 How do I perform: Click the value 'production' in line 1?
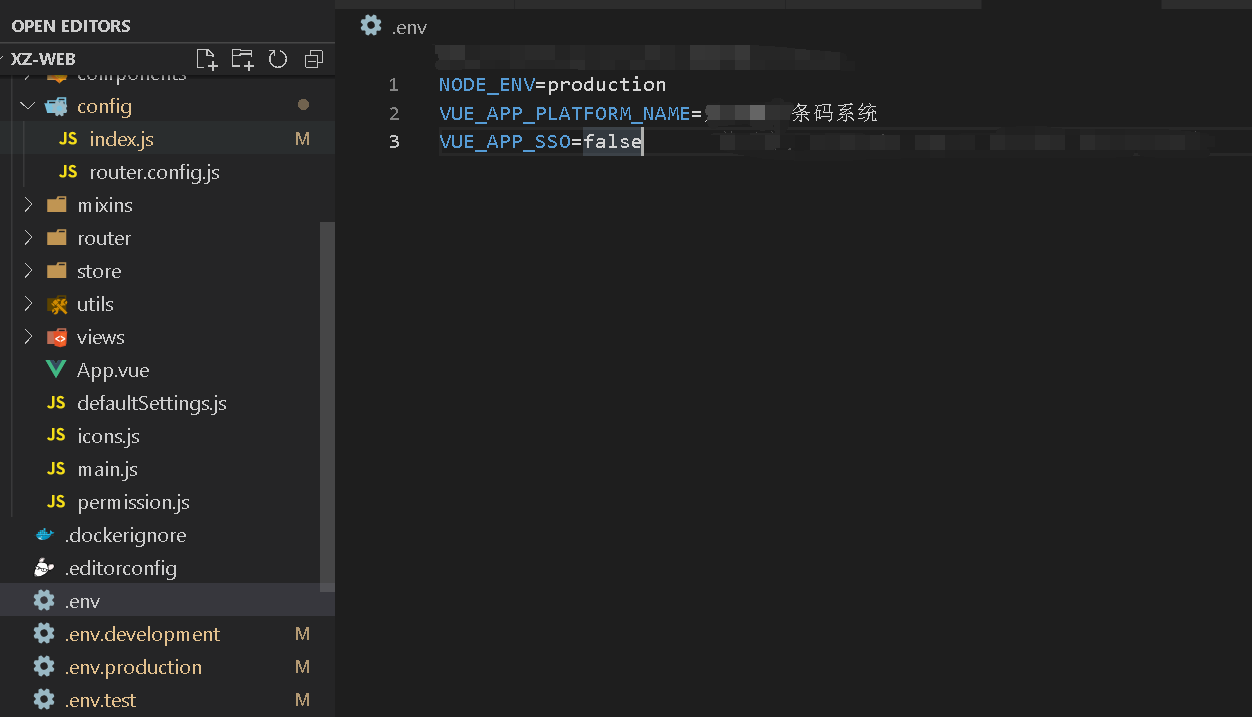click(606, 84)
